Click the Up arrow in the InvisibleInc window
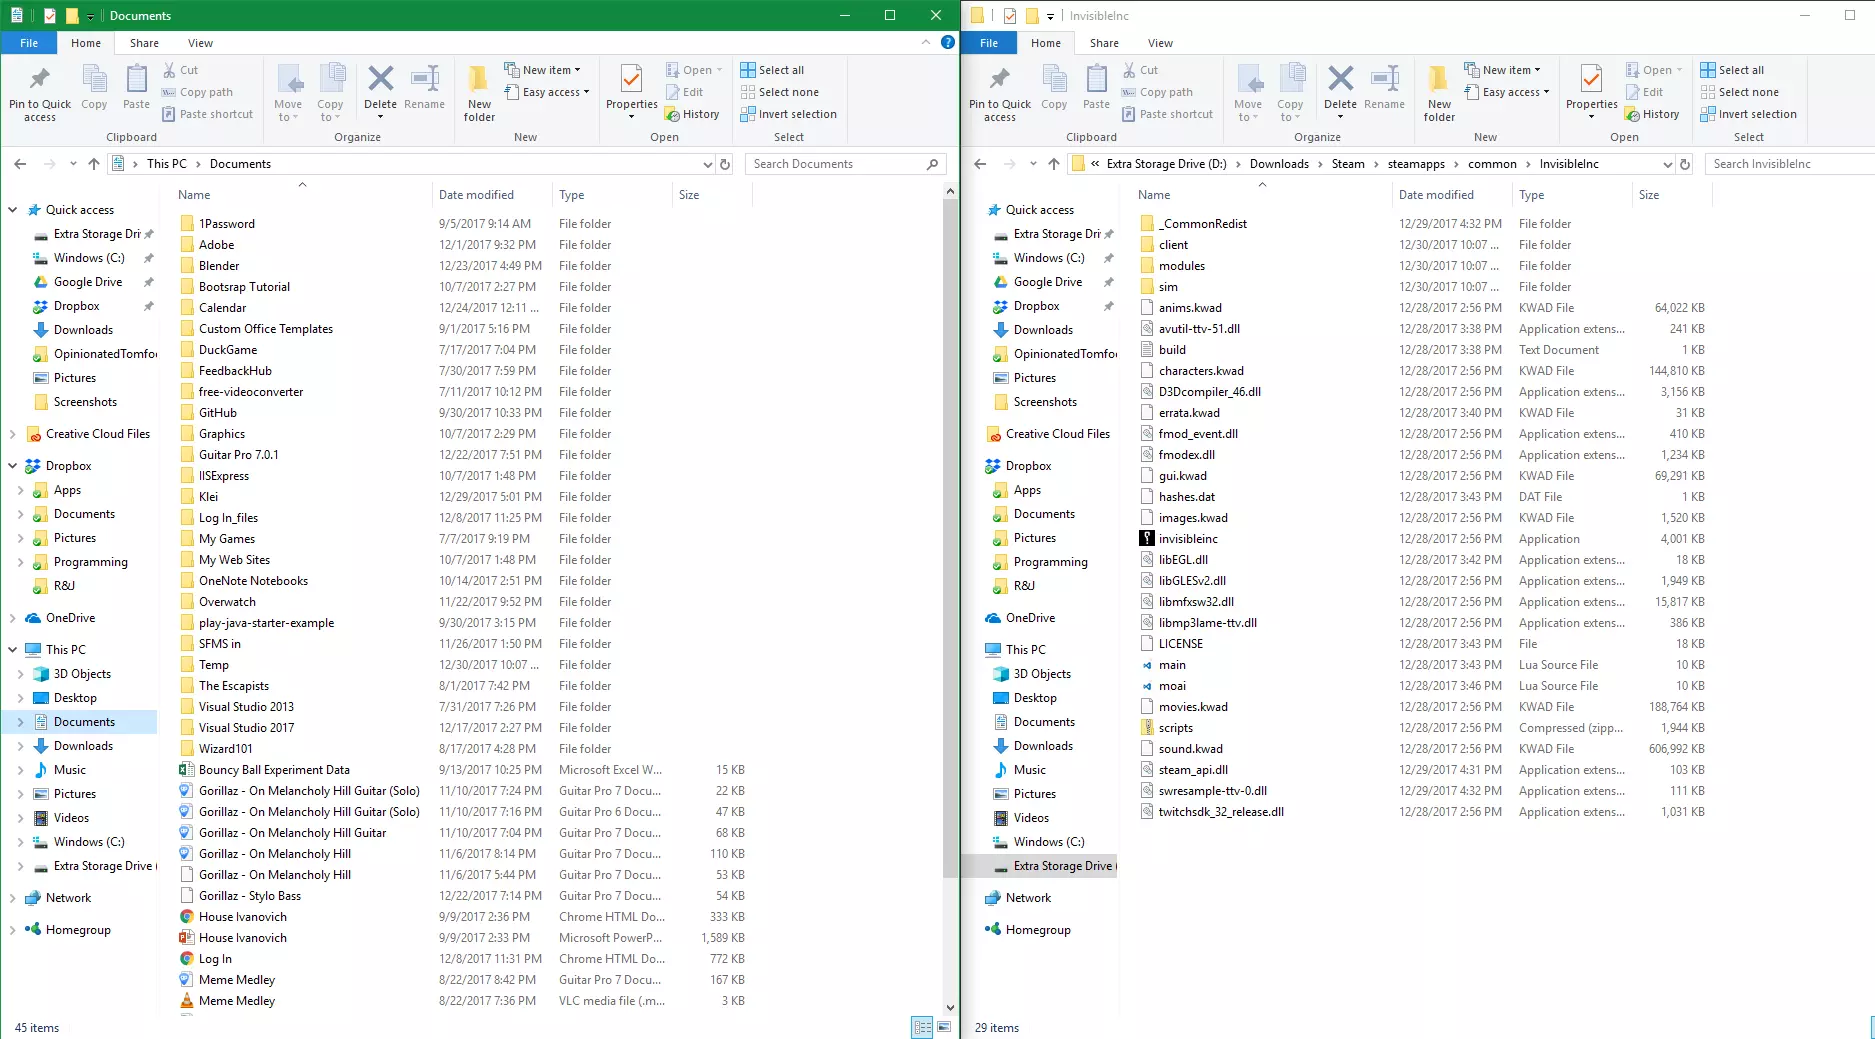1875x1039 pixels. tap(1054, 164)
